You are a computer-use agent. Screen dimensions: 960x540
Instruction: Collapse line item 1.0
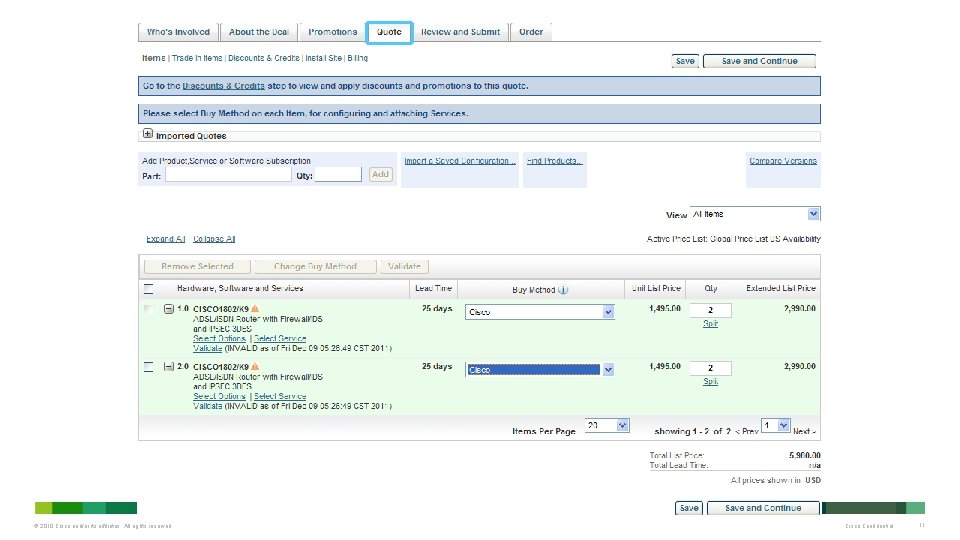[168, 309]
